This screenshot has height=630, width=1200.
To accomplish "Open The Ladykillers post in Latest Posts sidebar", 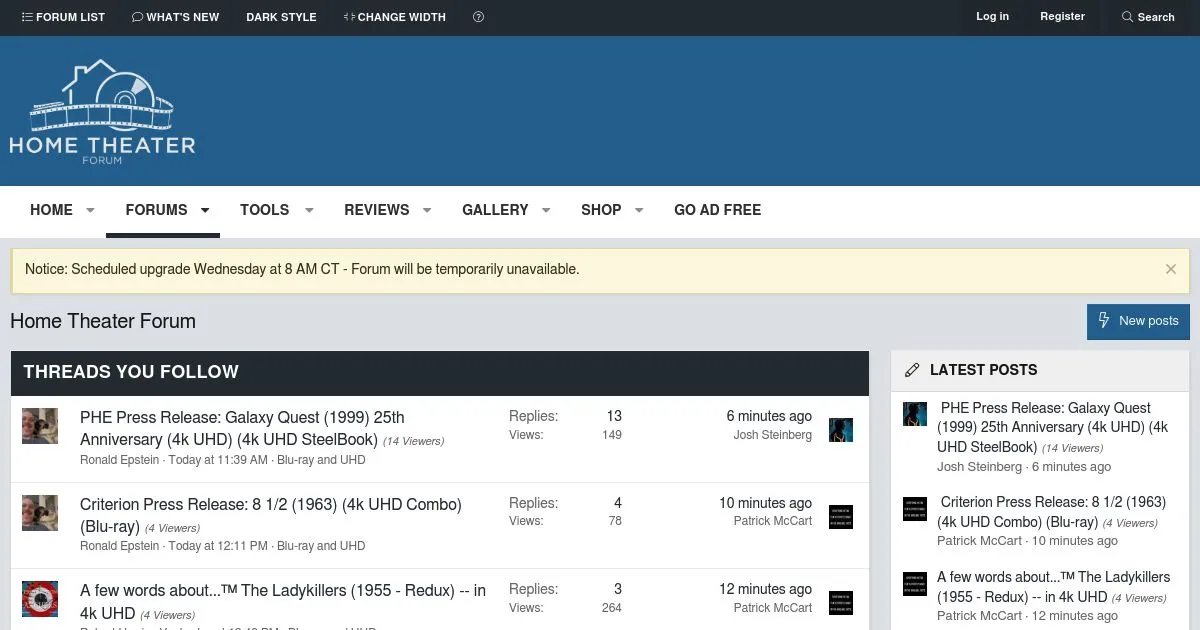I will click(1053, 587).
